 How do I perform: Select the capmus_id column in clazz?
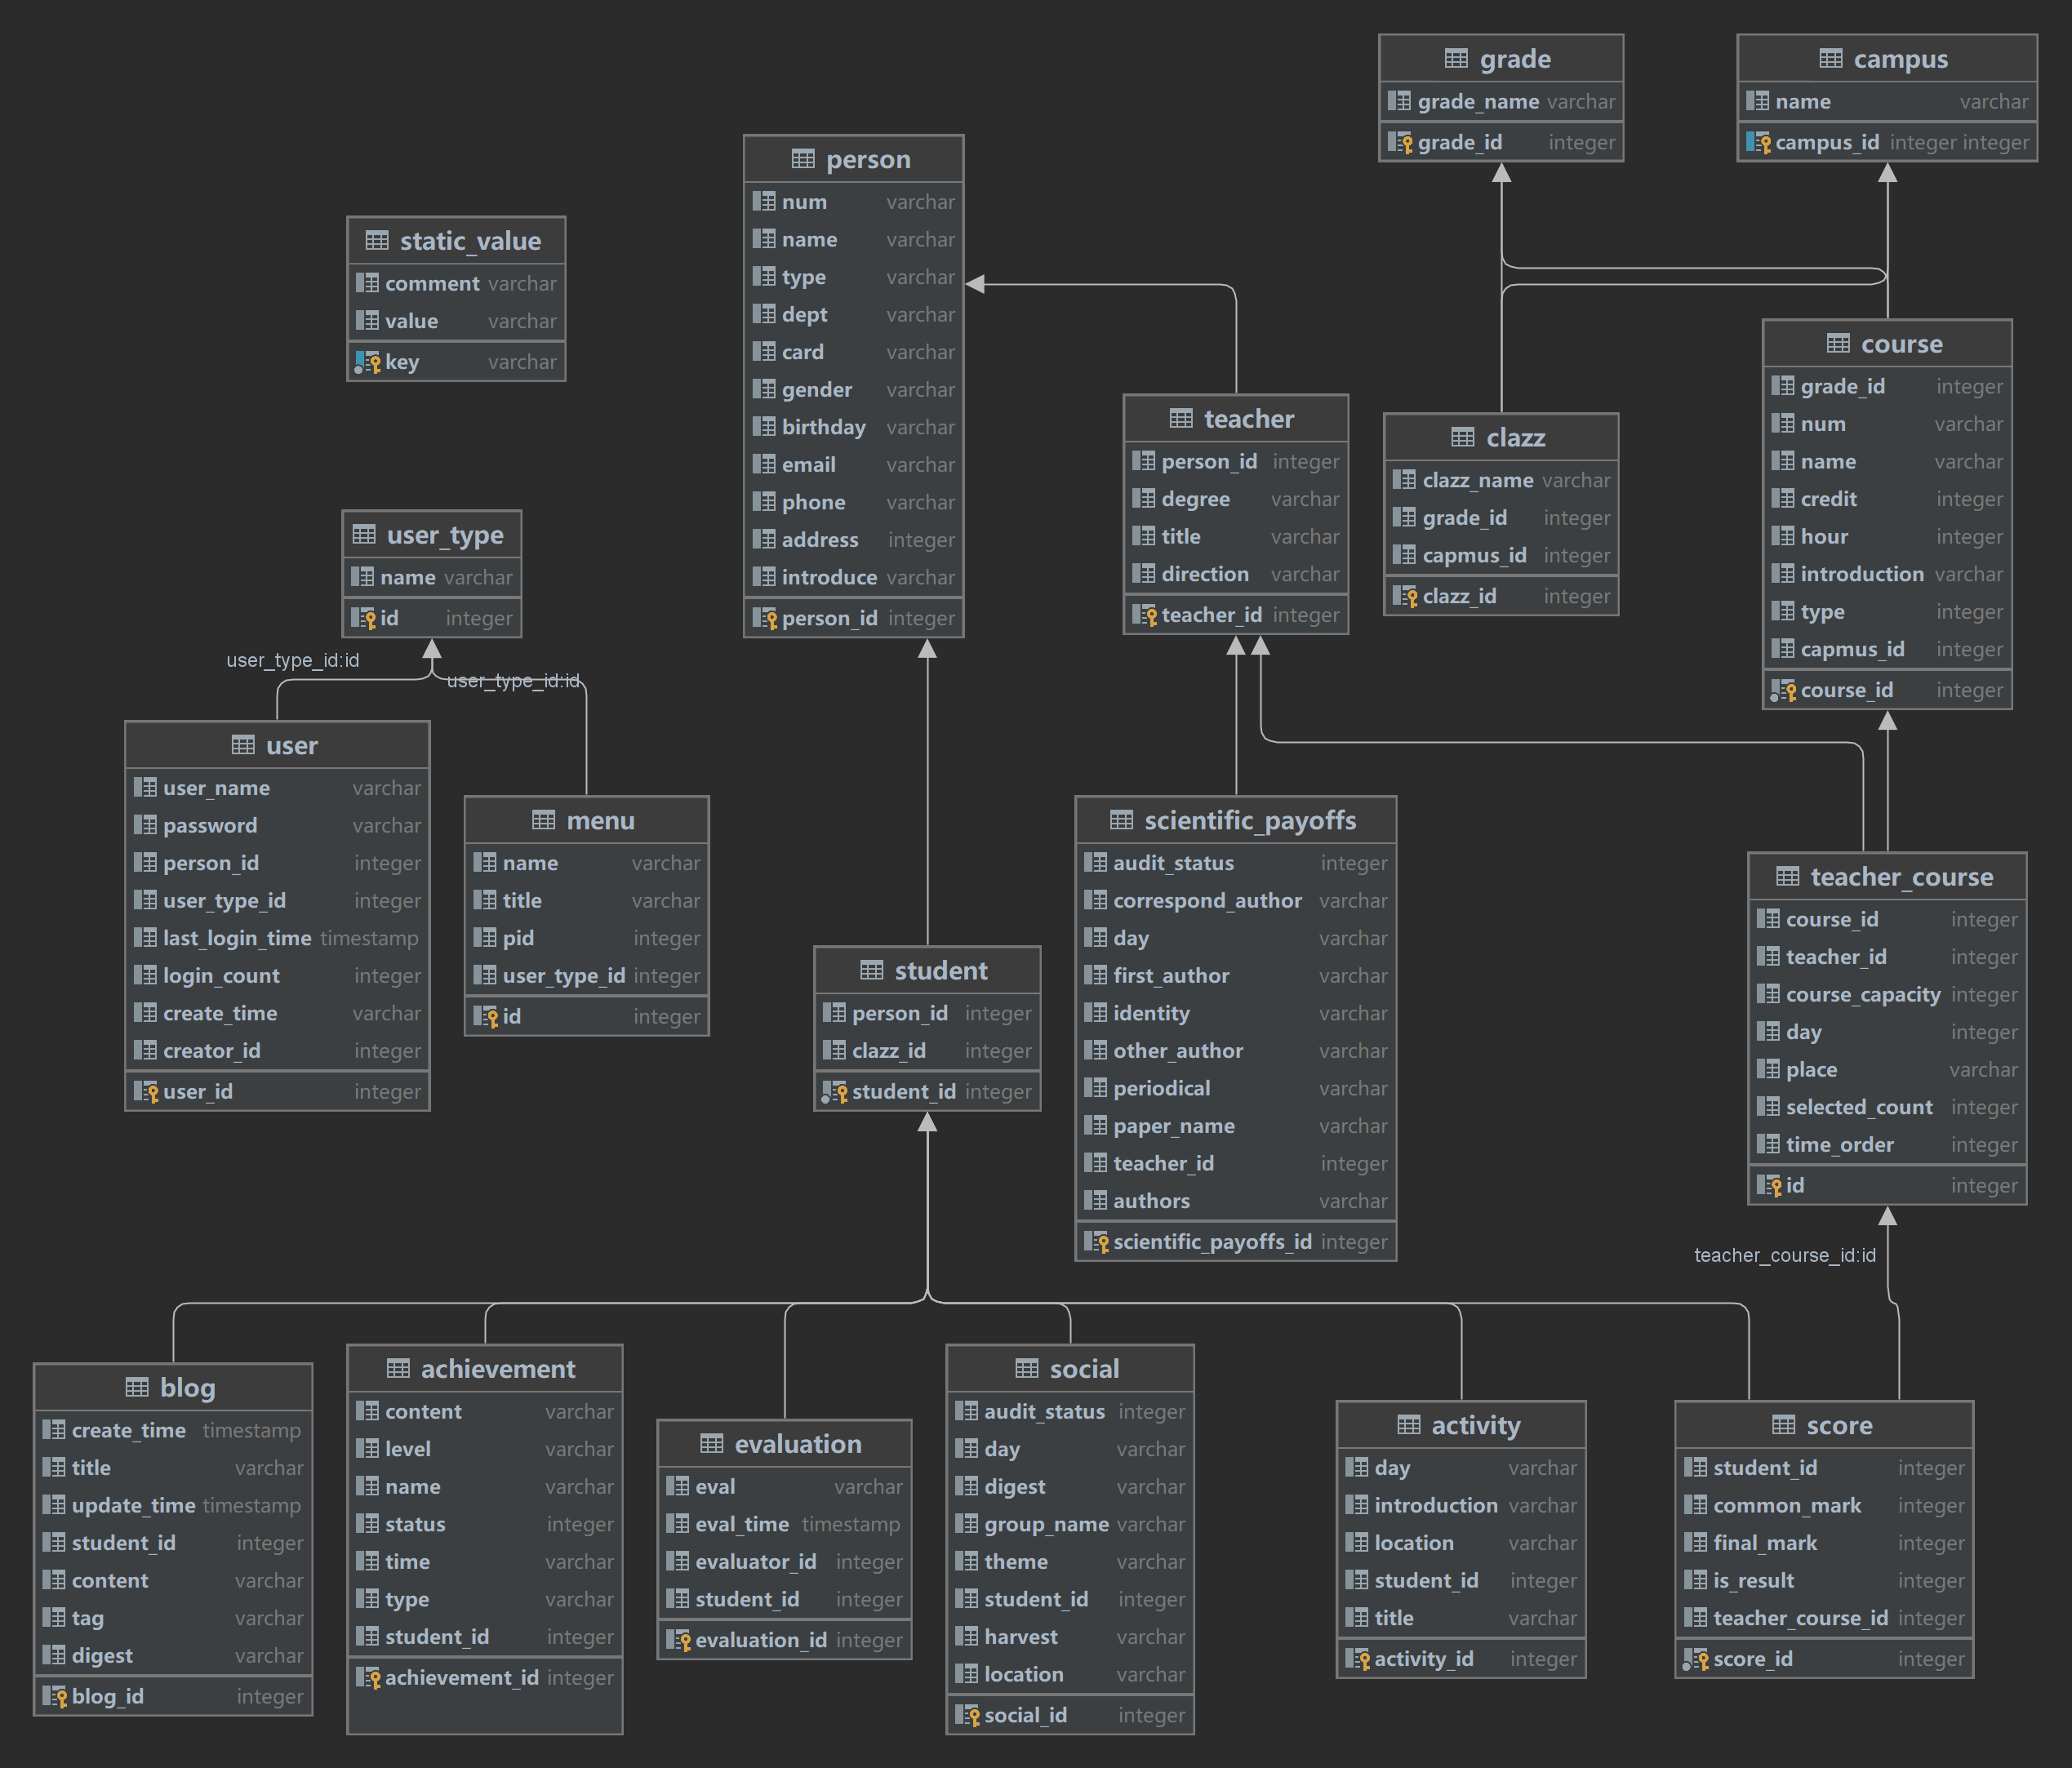(x=1501, y=555)
